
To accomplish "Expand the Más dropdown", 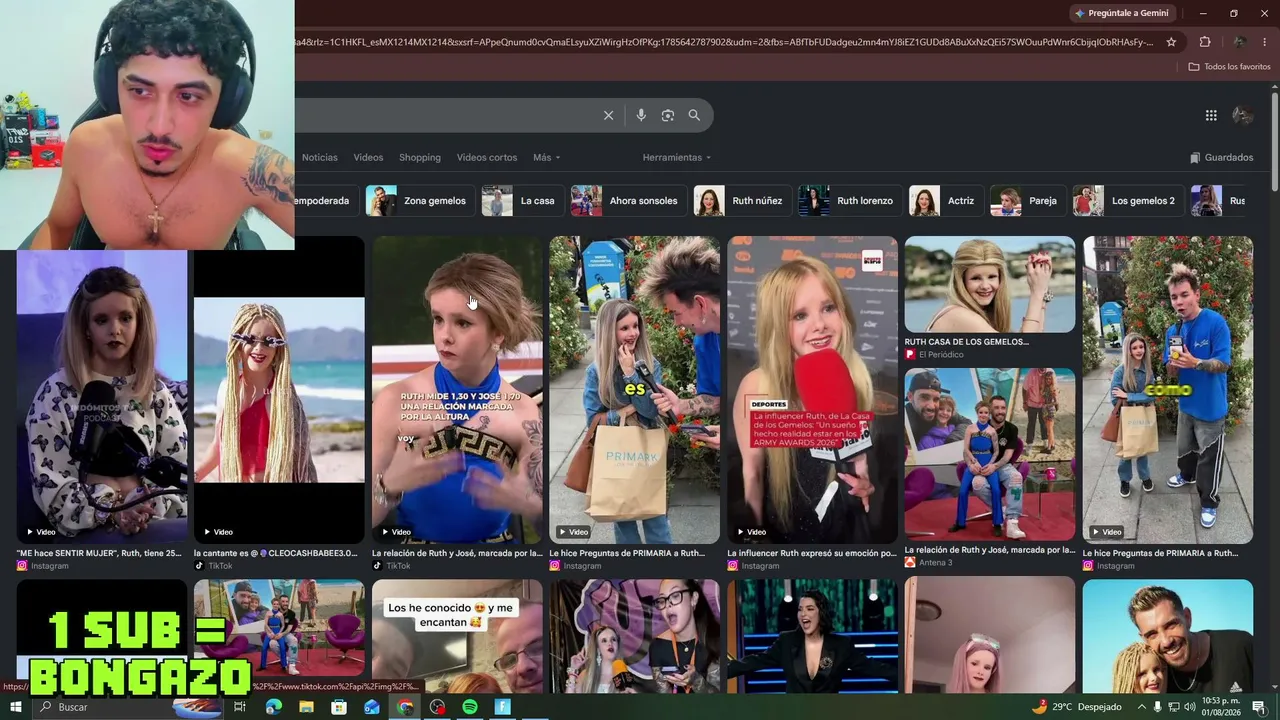I will (x=546, y=157).
